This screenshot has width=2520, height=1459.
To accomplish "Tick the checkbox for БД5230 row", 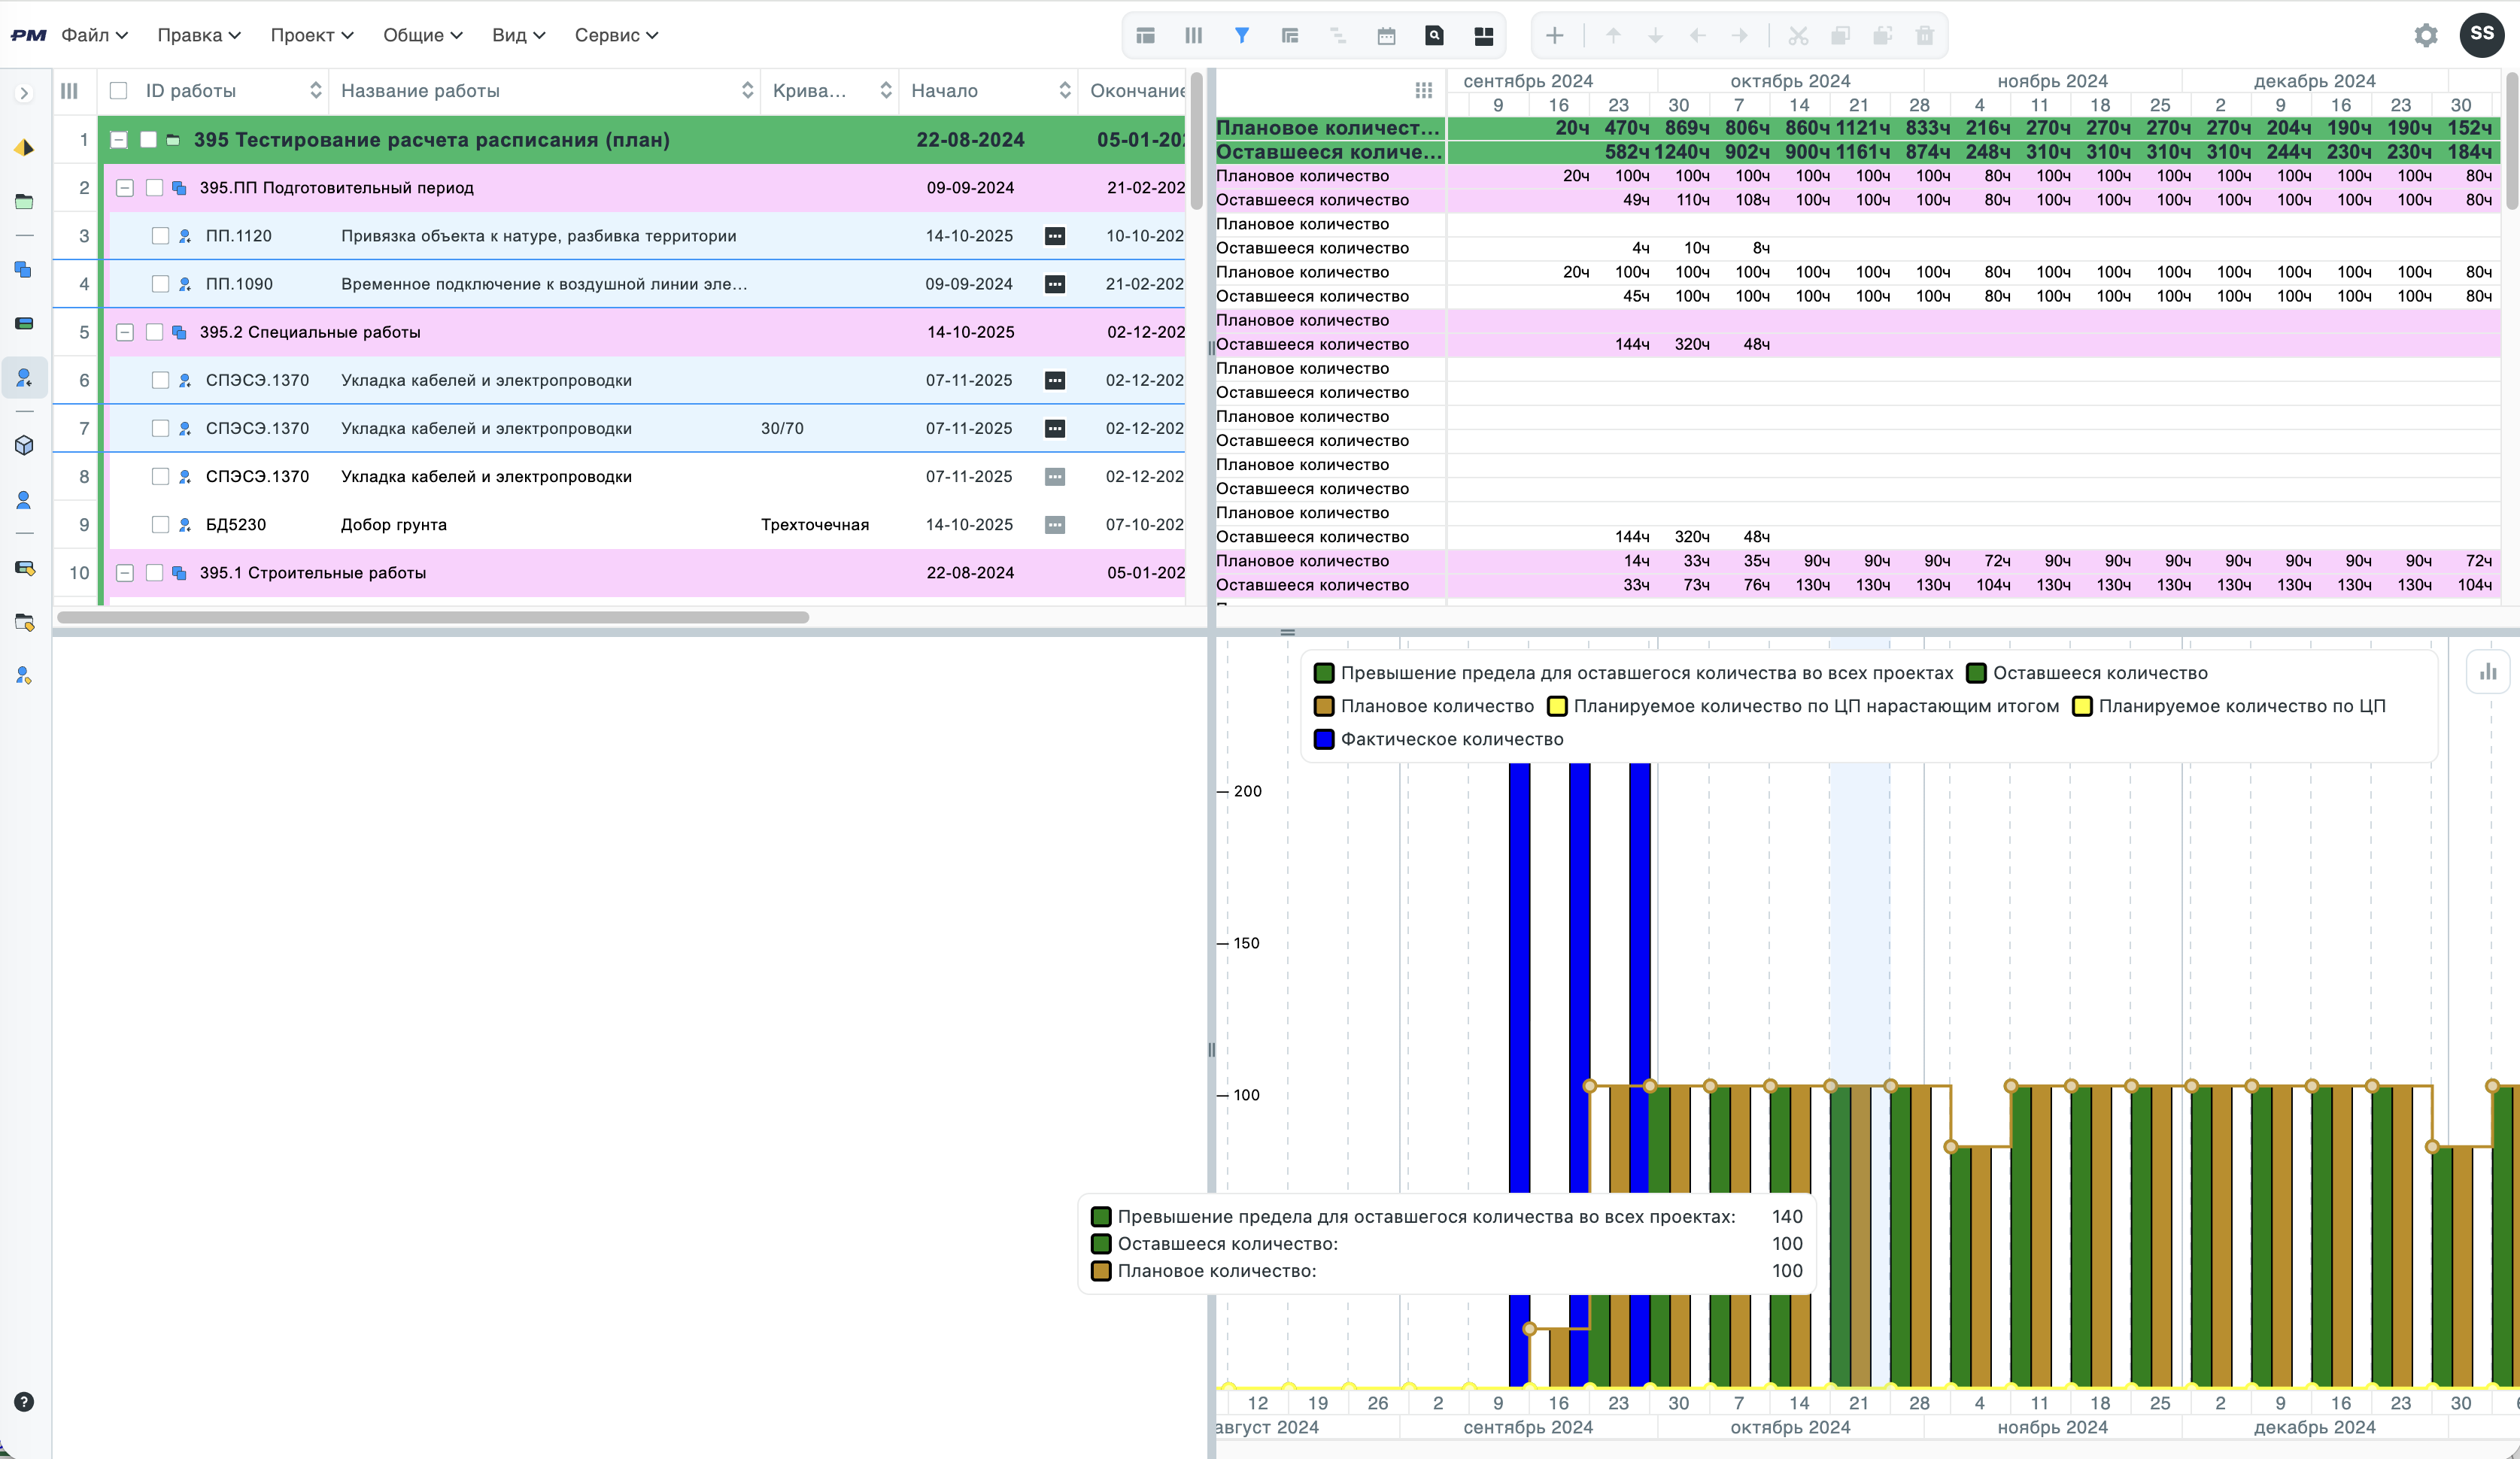I will [x=160, y=524].
